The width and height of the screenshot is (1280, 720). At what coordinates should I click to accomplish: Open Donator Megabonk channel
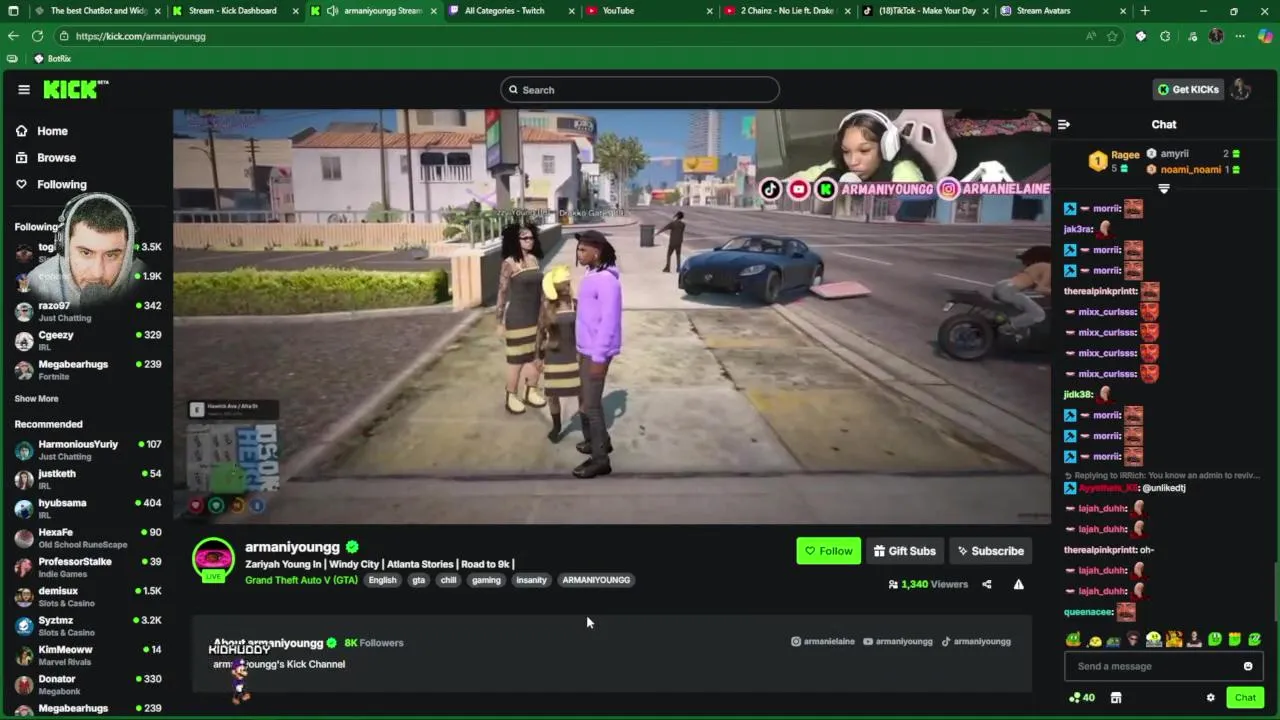88,685
